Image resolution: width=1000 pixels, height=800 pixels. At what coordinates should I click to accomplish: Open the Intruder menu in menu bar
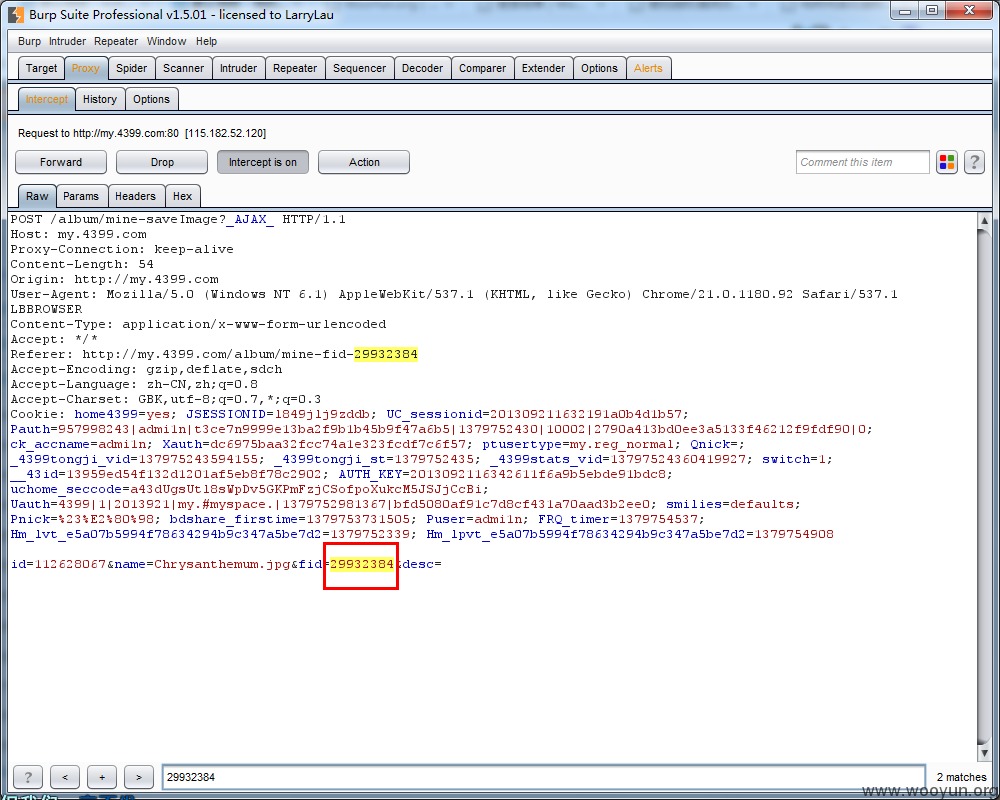pos(67,41)
